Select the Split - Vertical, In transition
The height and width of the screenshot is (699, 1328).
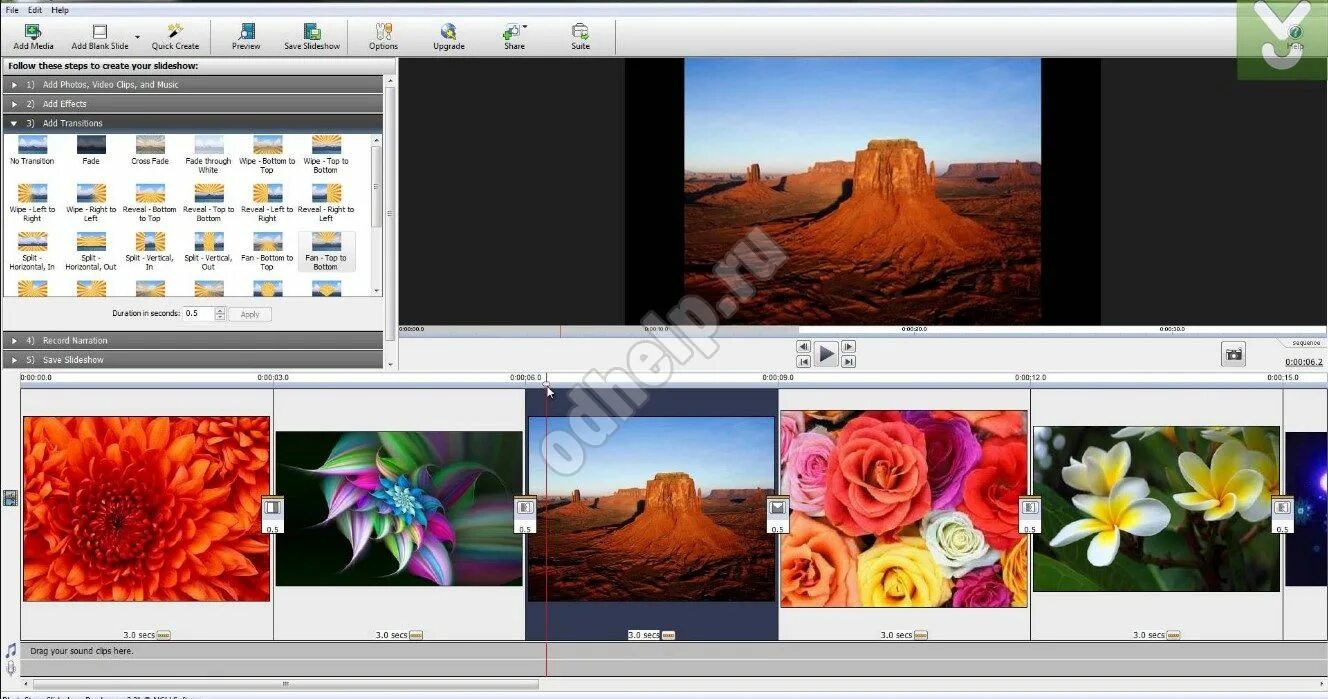tap(150, 251)
